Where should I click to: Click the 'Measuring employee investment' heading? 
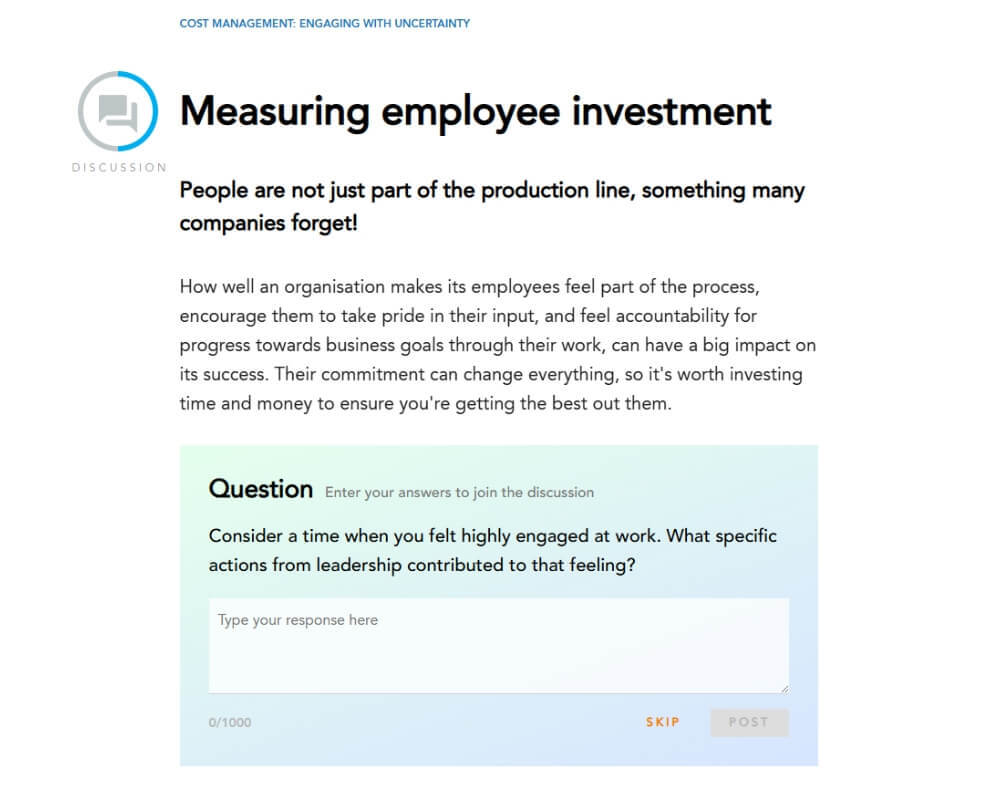(475, 110)
